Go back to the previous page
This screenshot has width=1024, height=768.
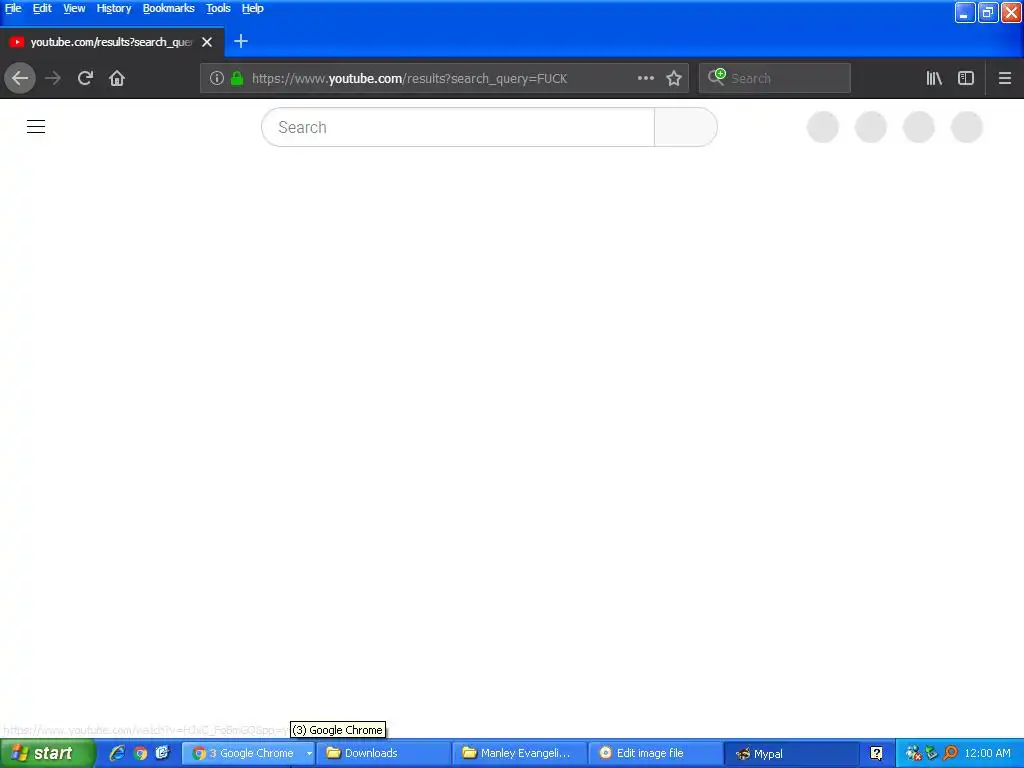pyautogui.click(x=20, y=78)
